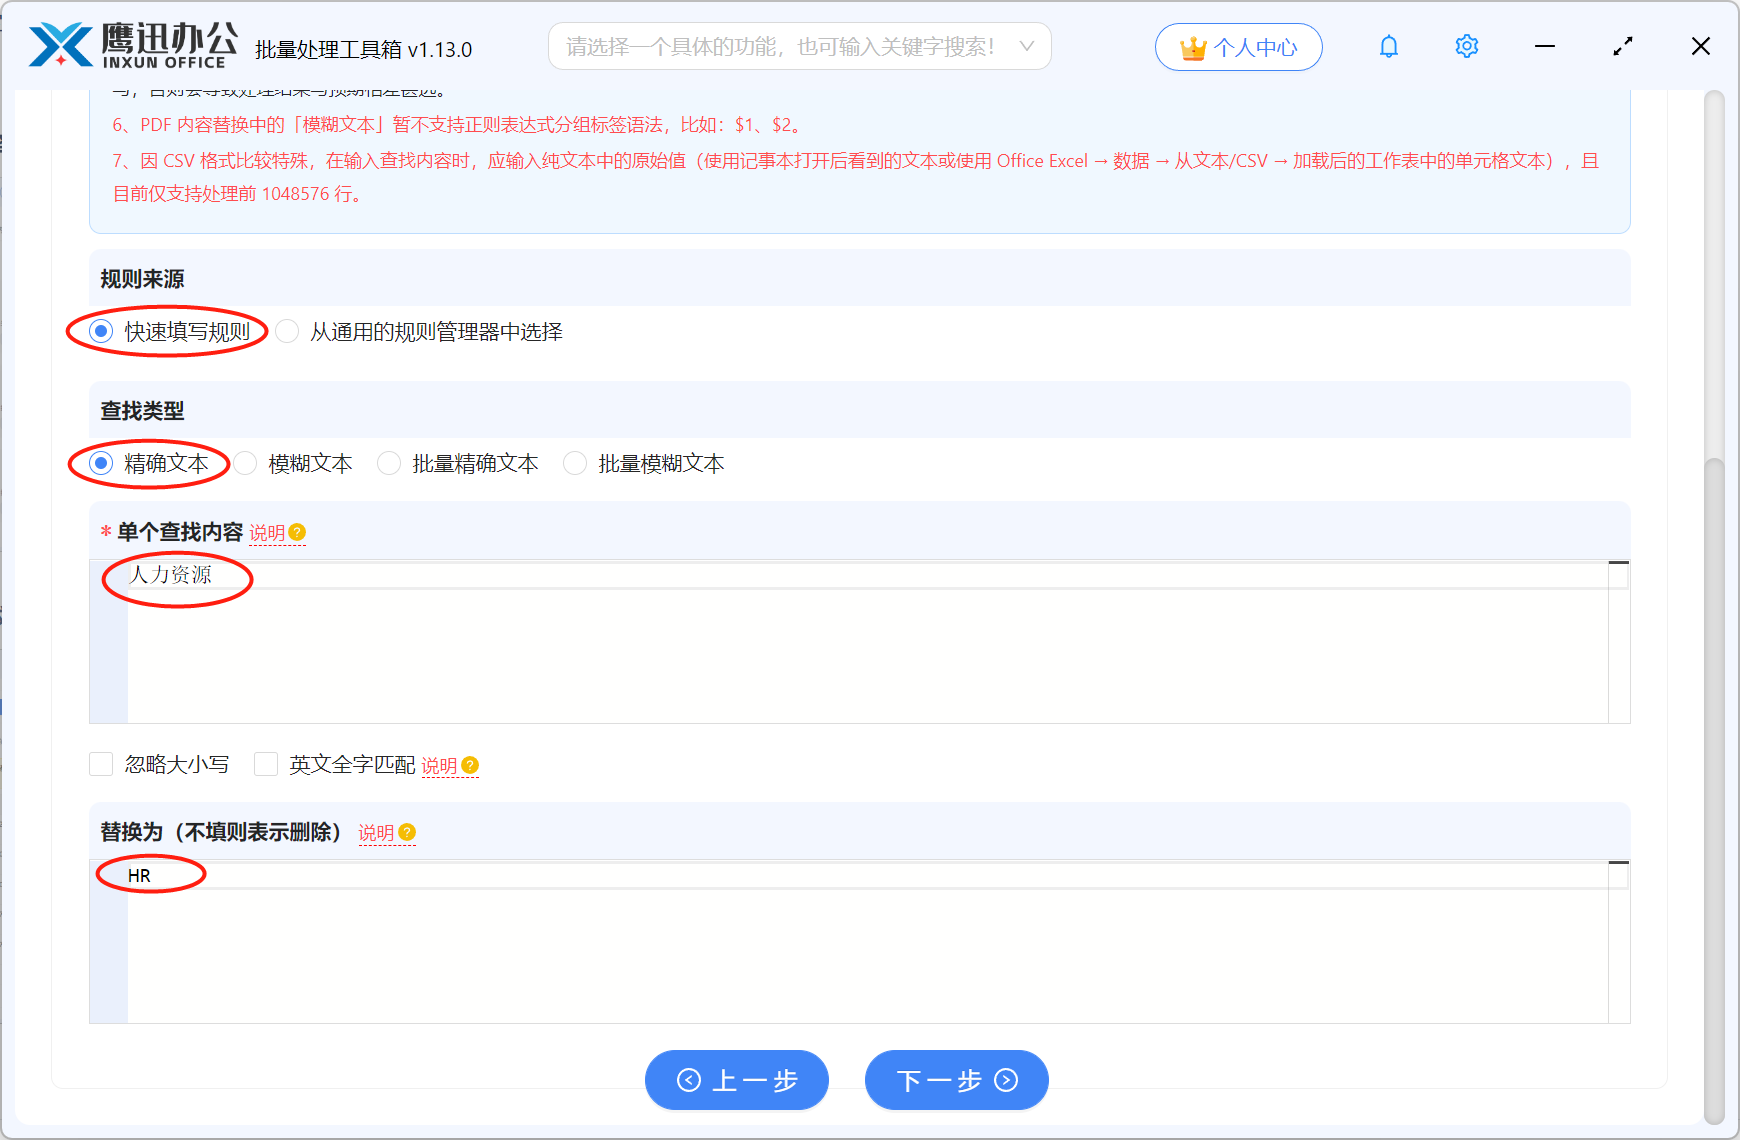Open the settings gear
Image resolution: width=1740 pixels, height=1140 pixels.
click(x=1466, y=46)
